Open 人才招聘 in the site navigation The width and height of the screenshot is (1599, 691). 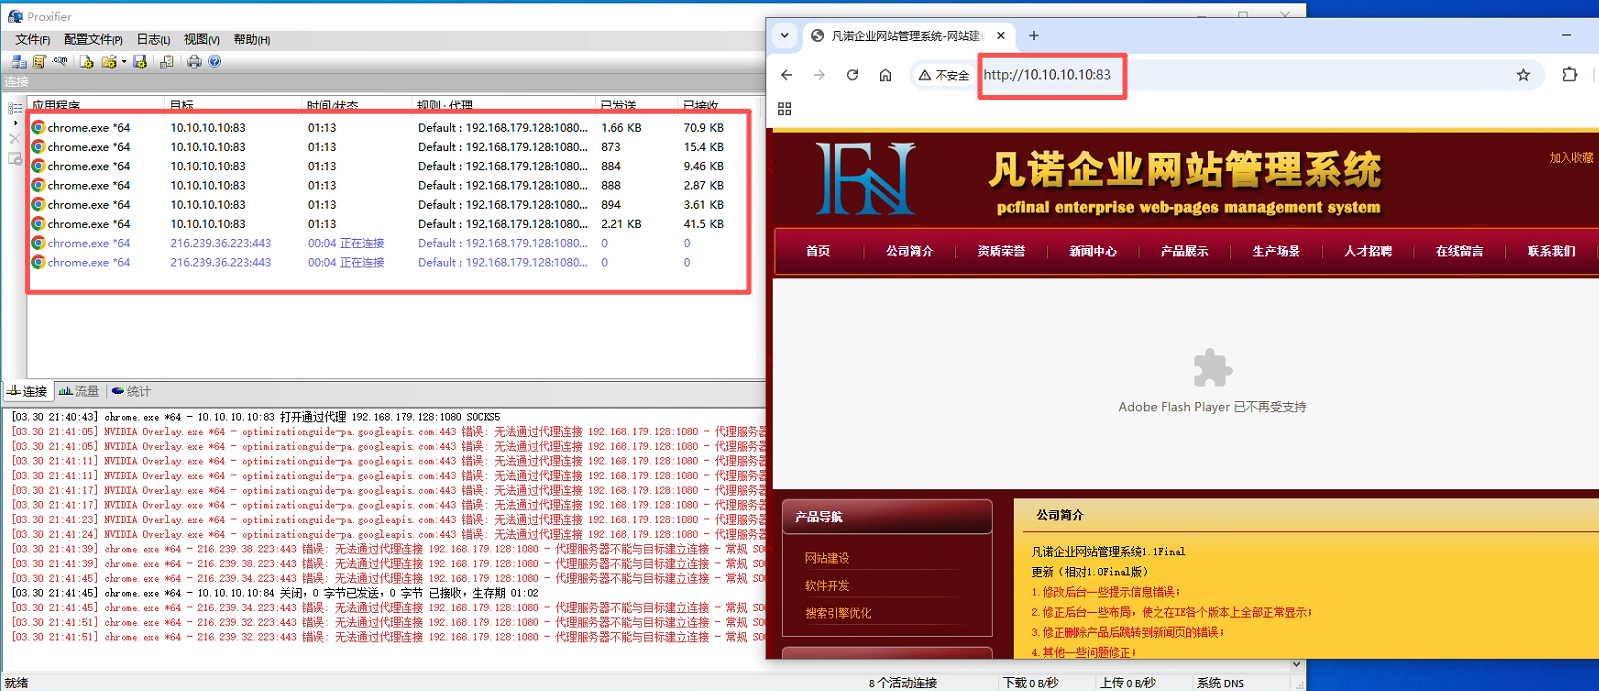(1368, 251)
